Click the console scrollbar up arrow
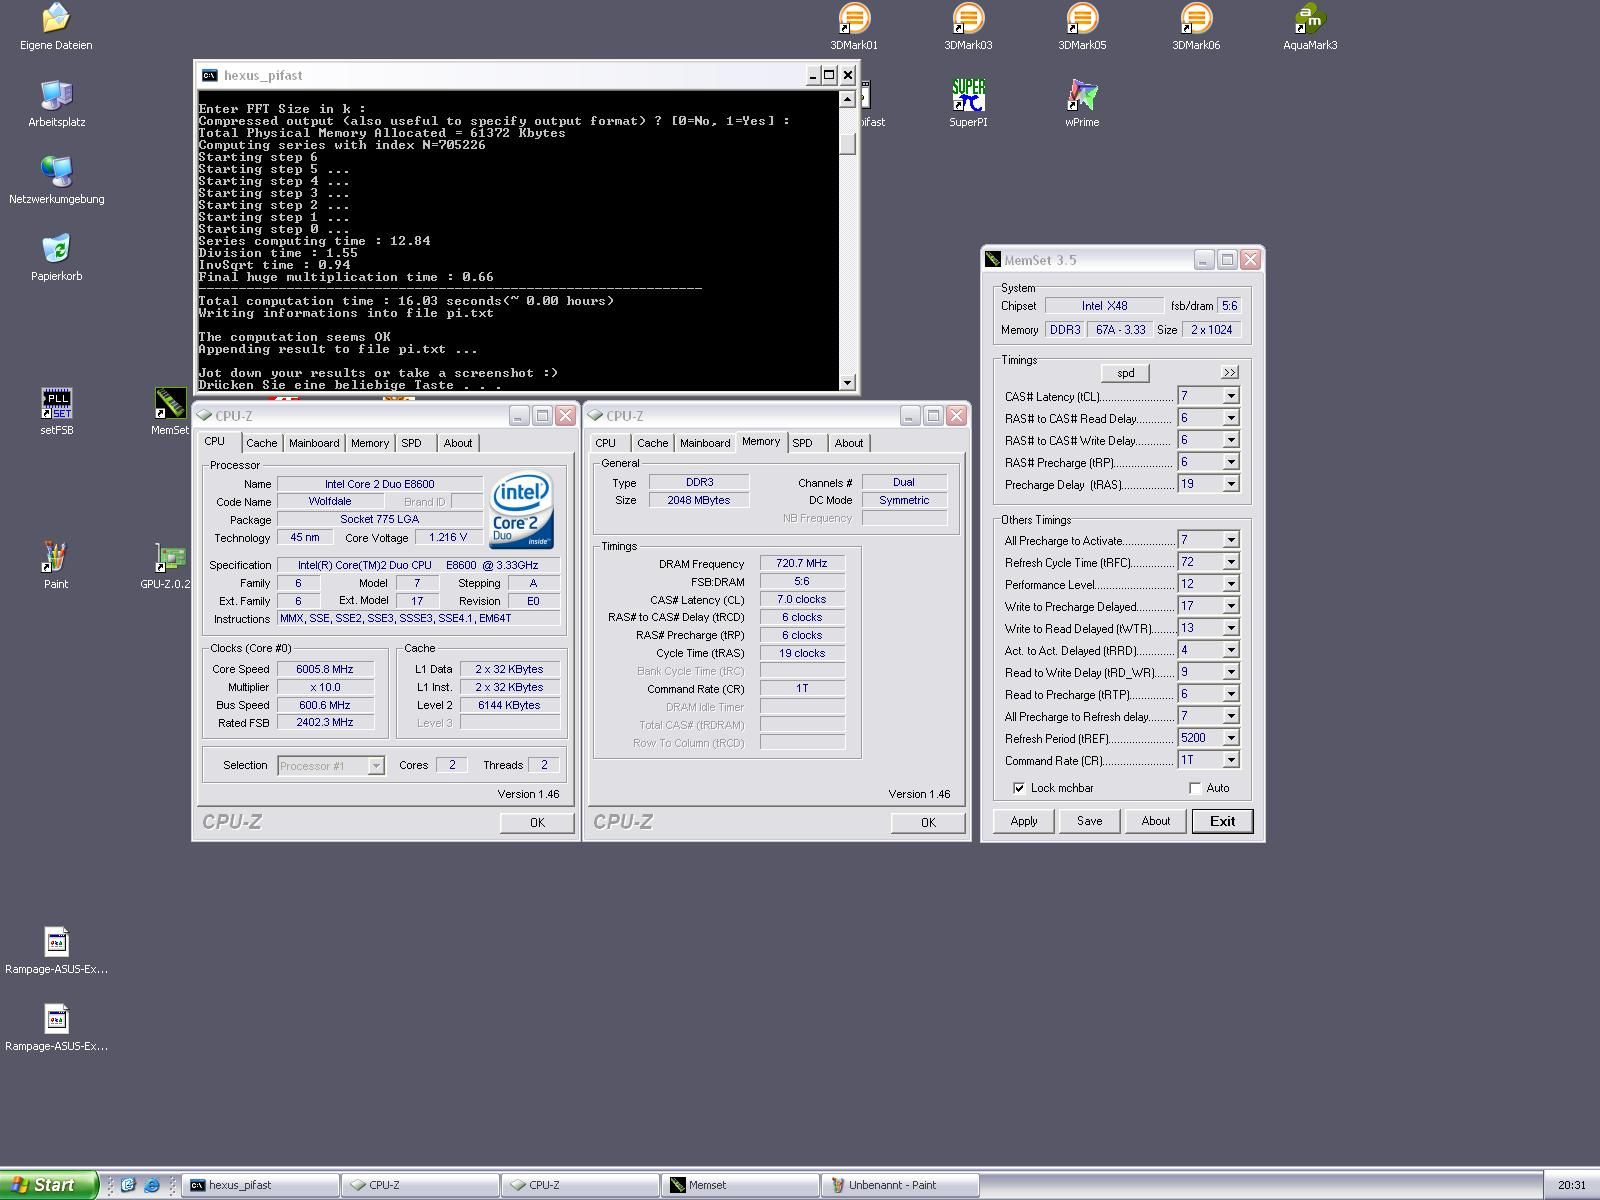1600x1200 pixels. pos(848,99)
